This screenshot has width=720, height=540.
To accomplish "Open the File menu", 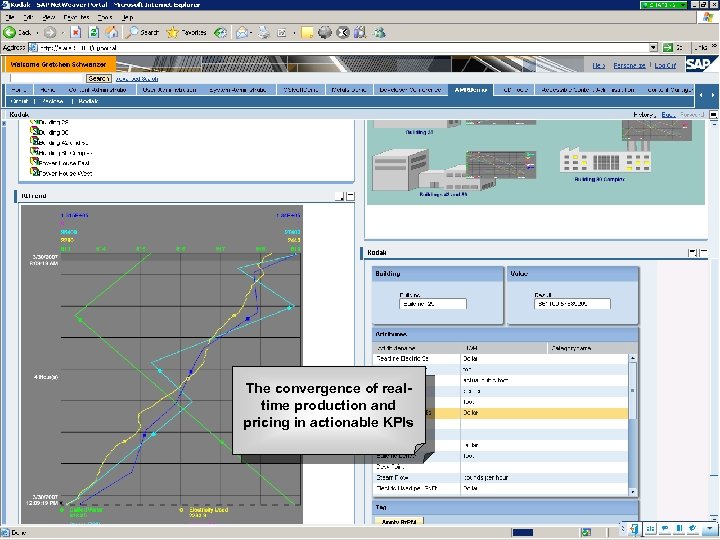I will [x=10, y=17].
